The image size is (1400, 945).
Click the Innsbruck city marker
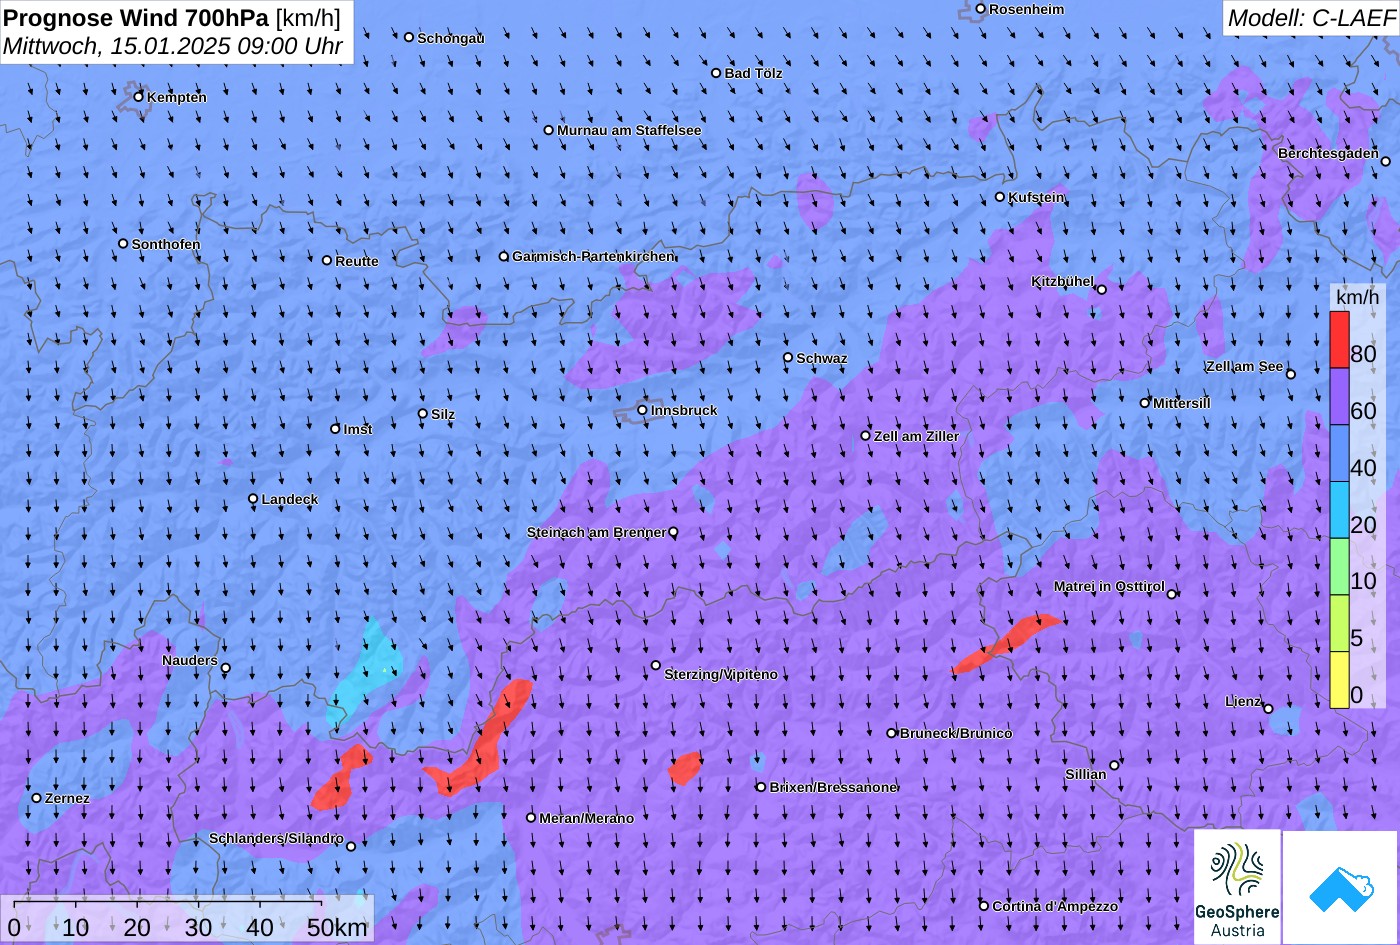click(x=643, y=410)
